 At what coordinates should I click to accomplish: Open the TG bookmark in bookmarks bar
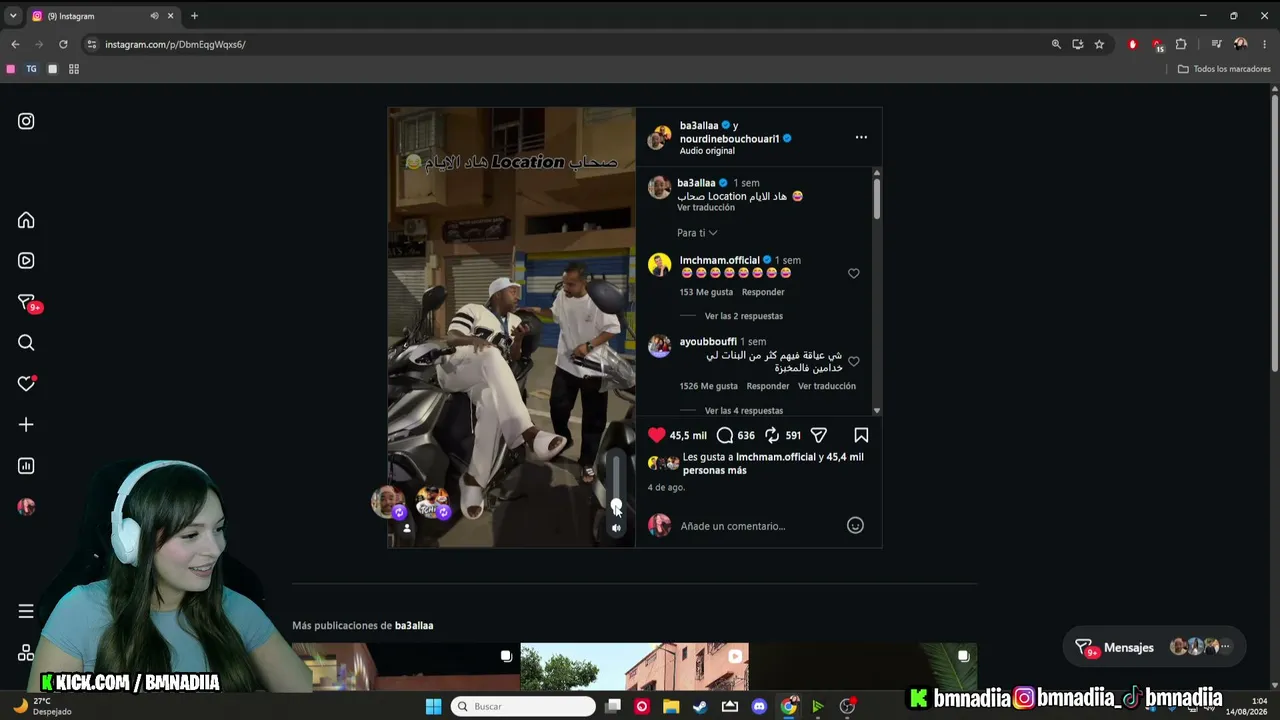[31, 69]
